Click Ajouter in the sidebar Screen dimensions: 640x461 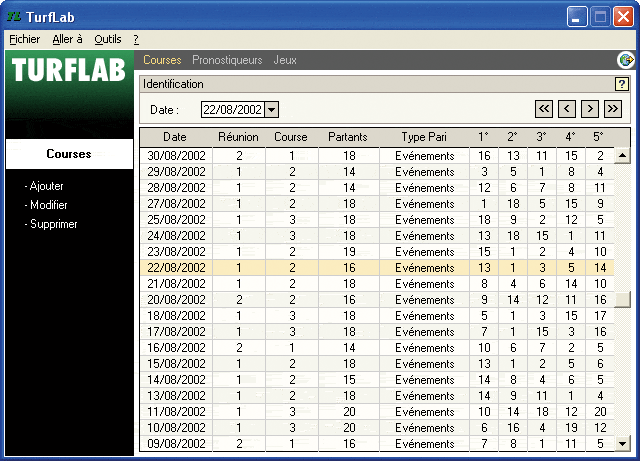[x=48, y=186]
